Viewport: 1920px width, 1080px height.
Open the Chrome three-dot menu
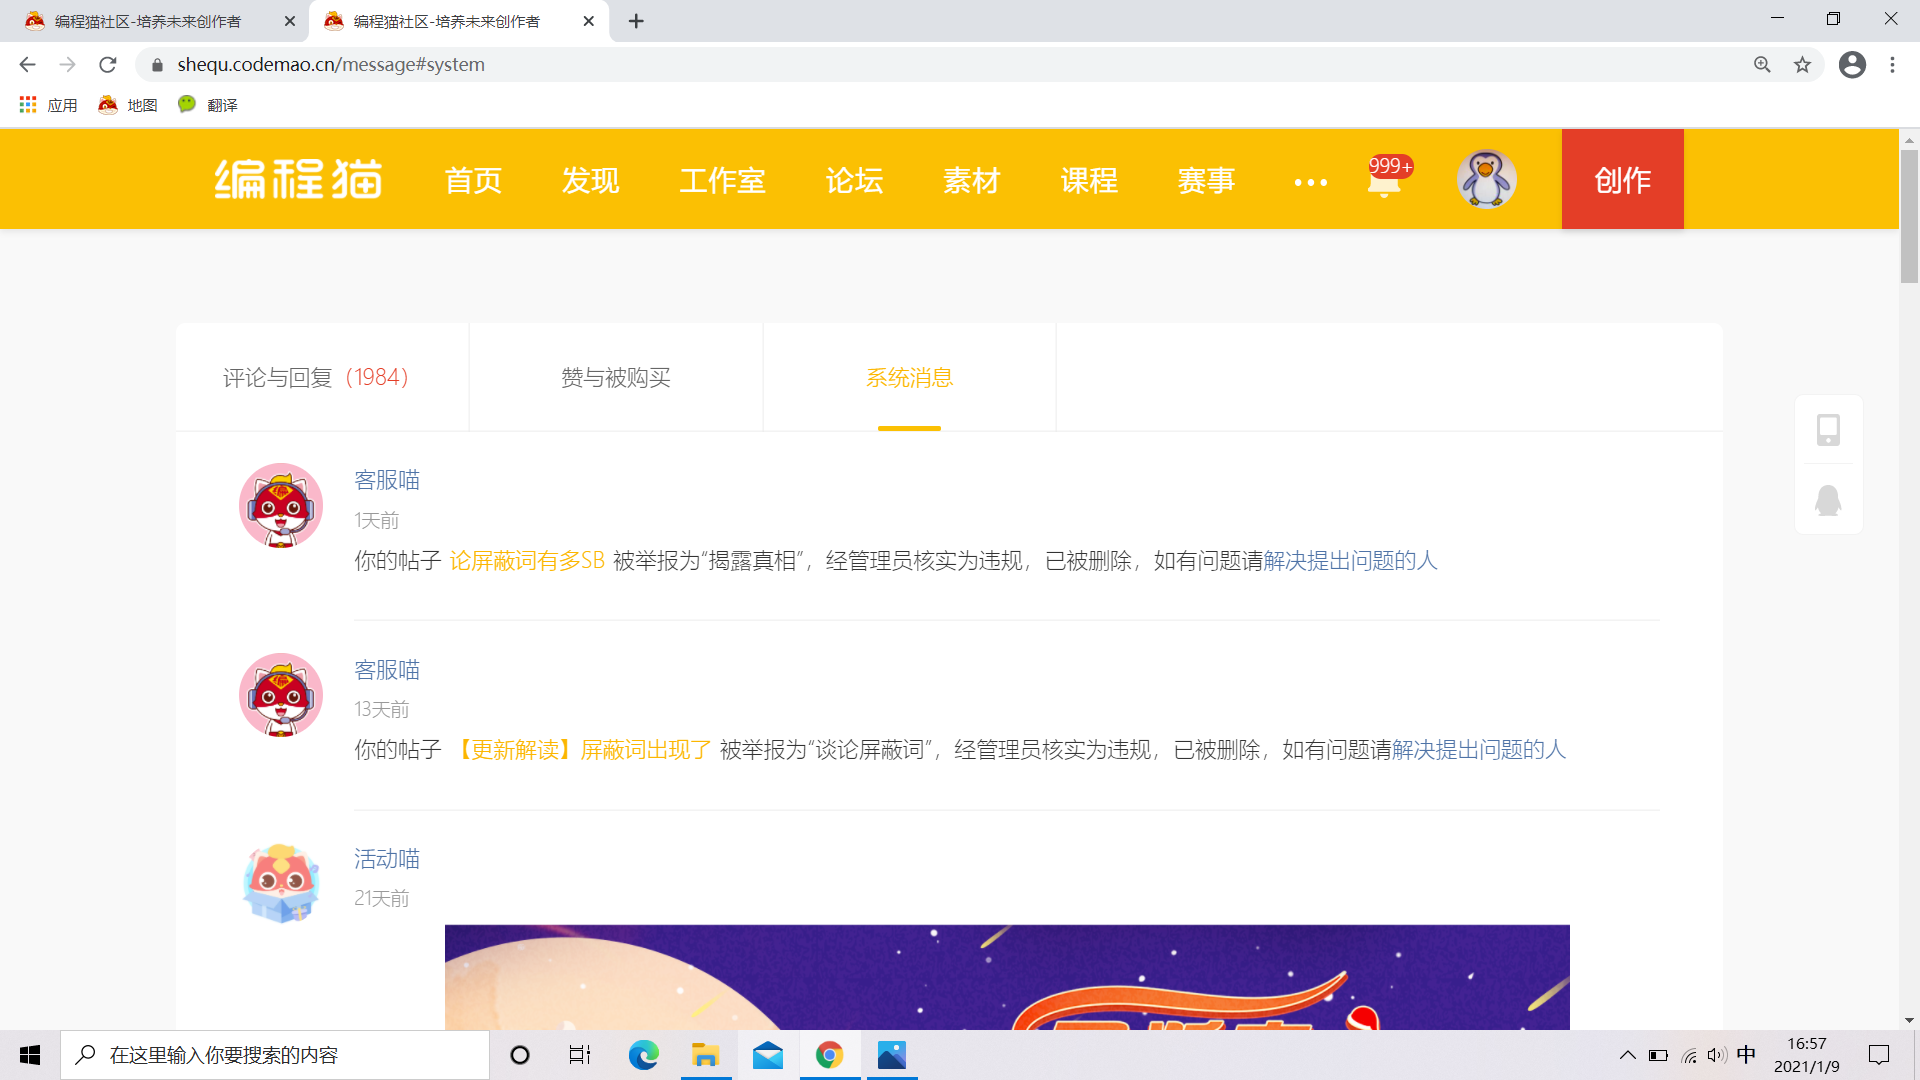(1892, 65)
